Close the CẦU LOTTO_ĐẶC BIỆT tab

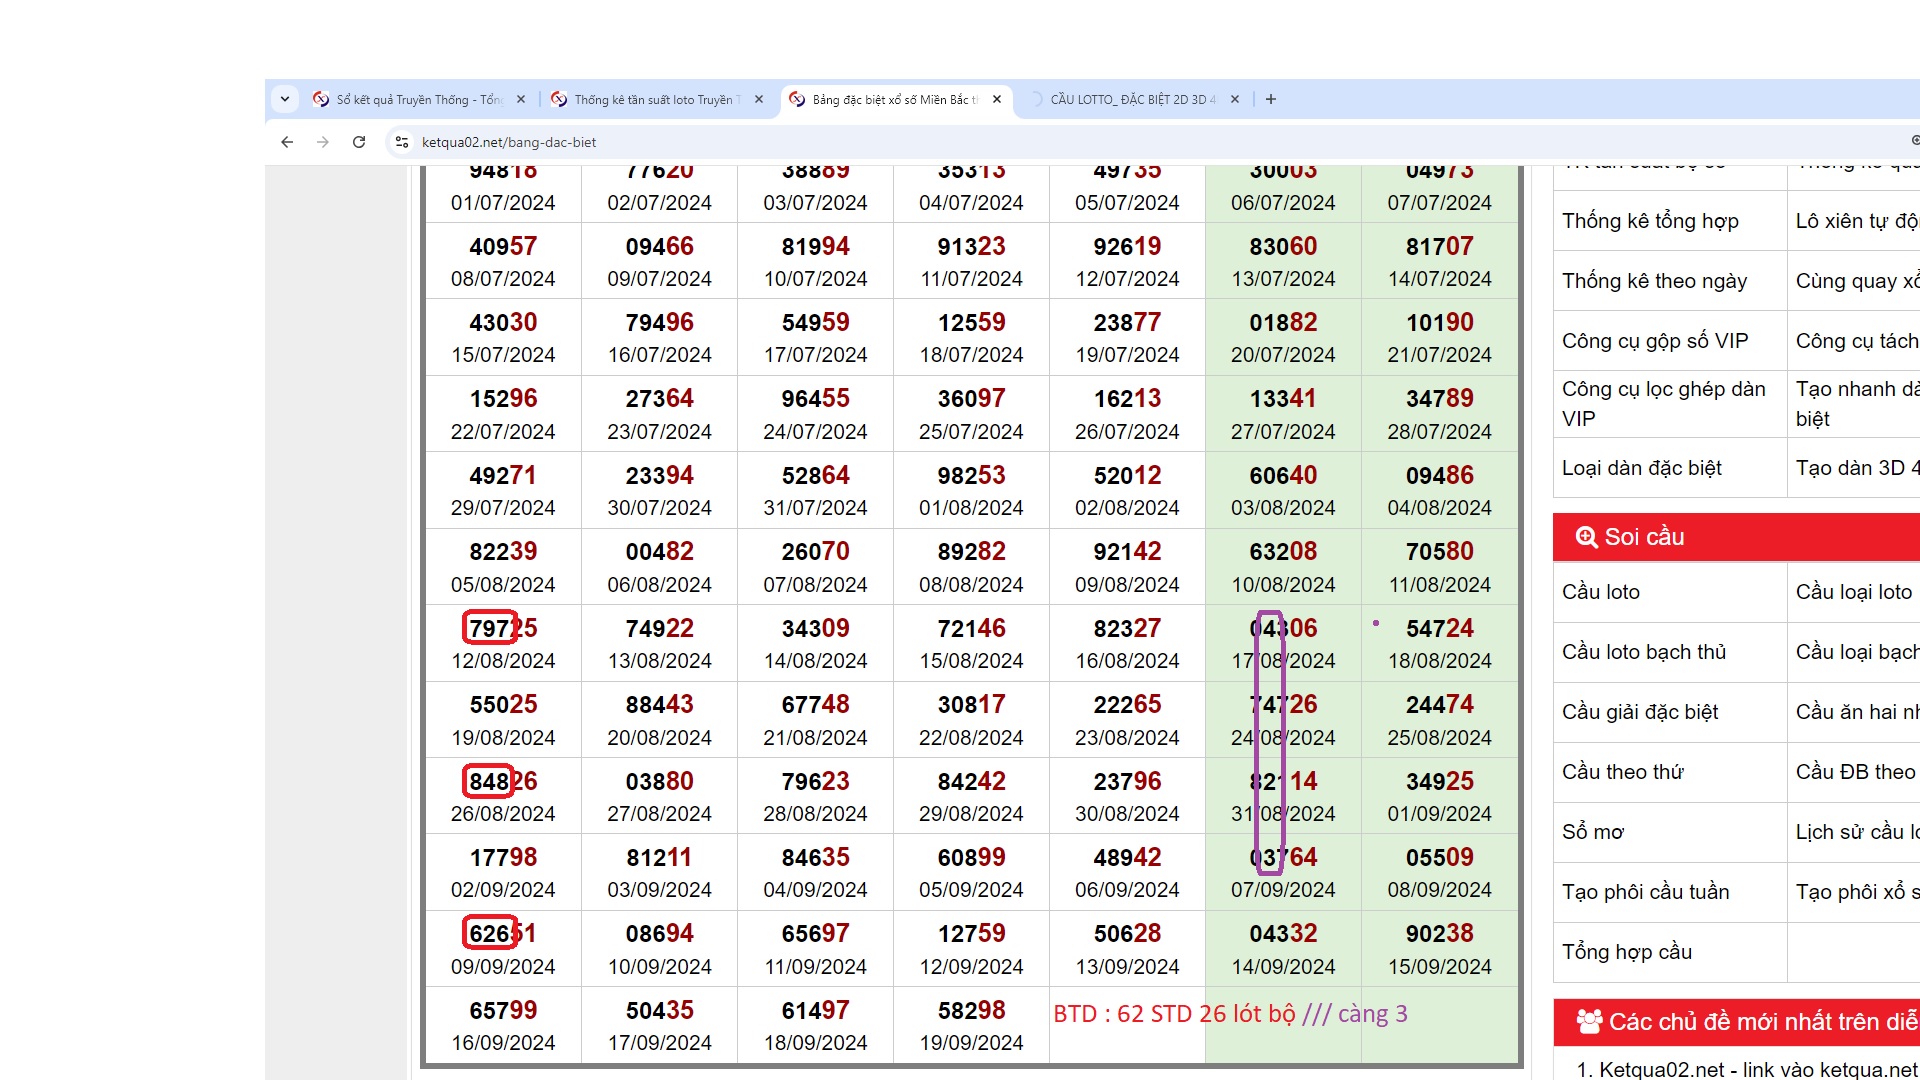tap(1235, 99)
